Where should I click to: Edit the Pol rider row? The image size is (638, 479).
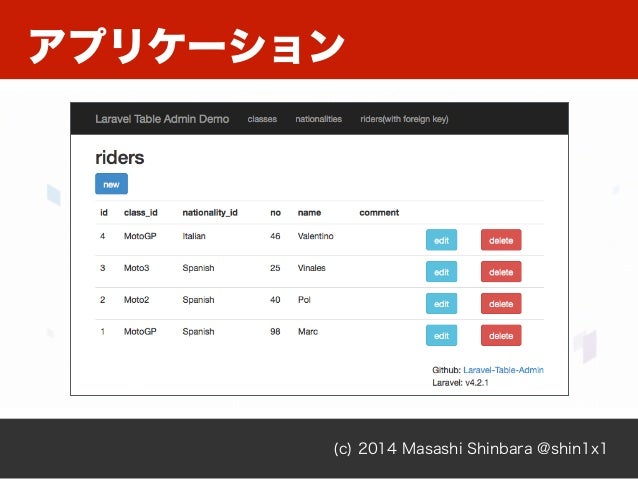(x=441, y=304)
